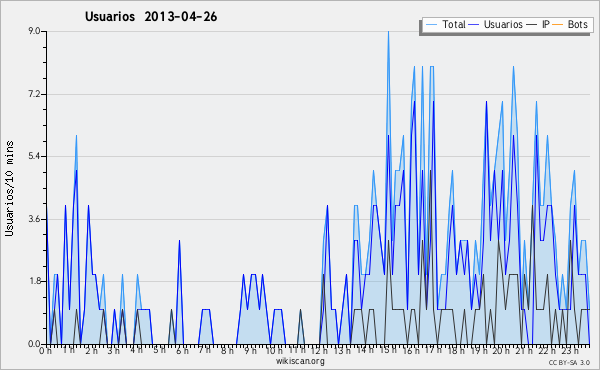This screenshot has width=600, height=370.
Task: Click the light blue Total legend line
Action: tap(431, 25)
